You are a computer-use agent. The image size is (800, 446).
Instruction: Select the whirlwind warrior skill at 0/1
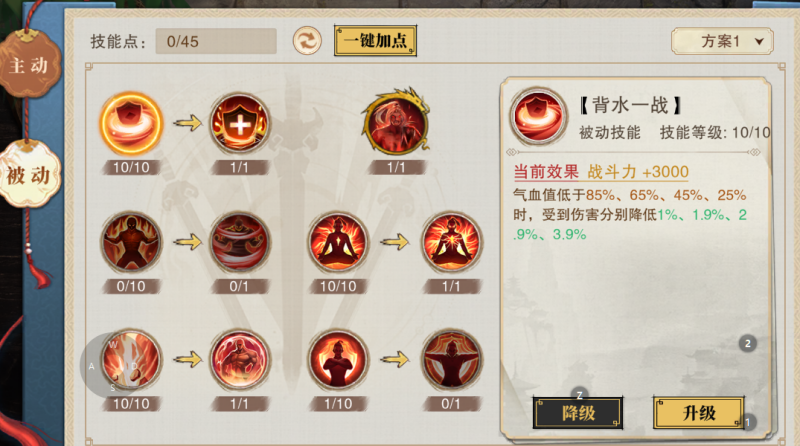point(239,242)
